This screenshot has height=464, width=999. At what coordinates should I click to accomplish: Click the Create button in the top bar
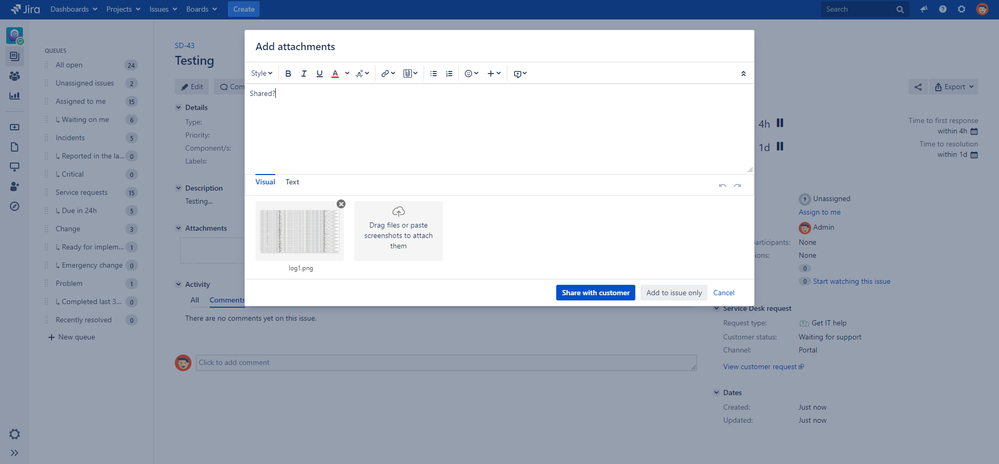[243, 10]
